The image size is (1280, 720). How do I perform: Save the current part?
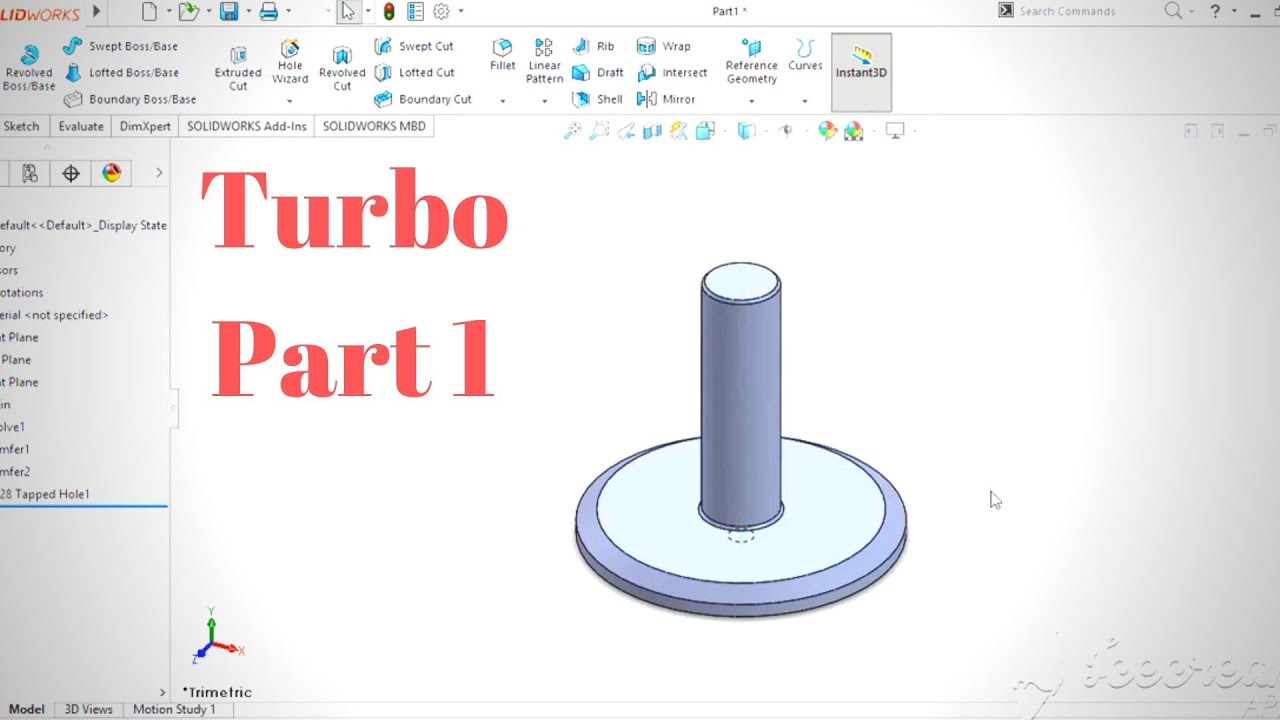tap(229, 12)
